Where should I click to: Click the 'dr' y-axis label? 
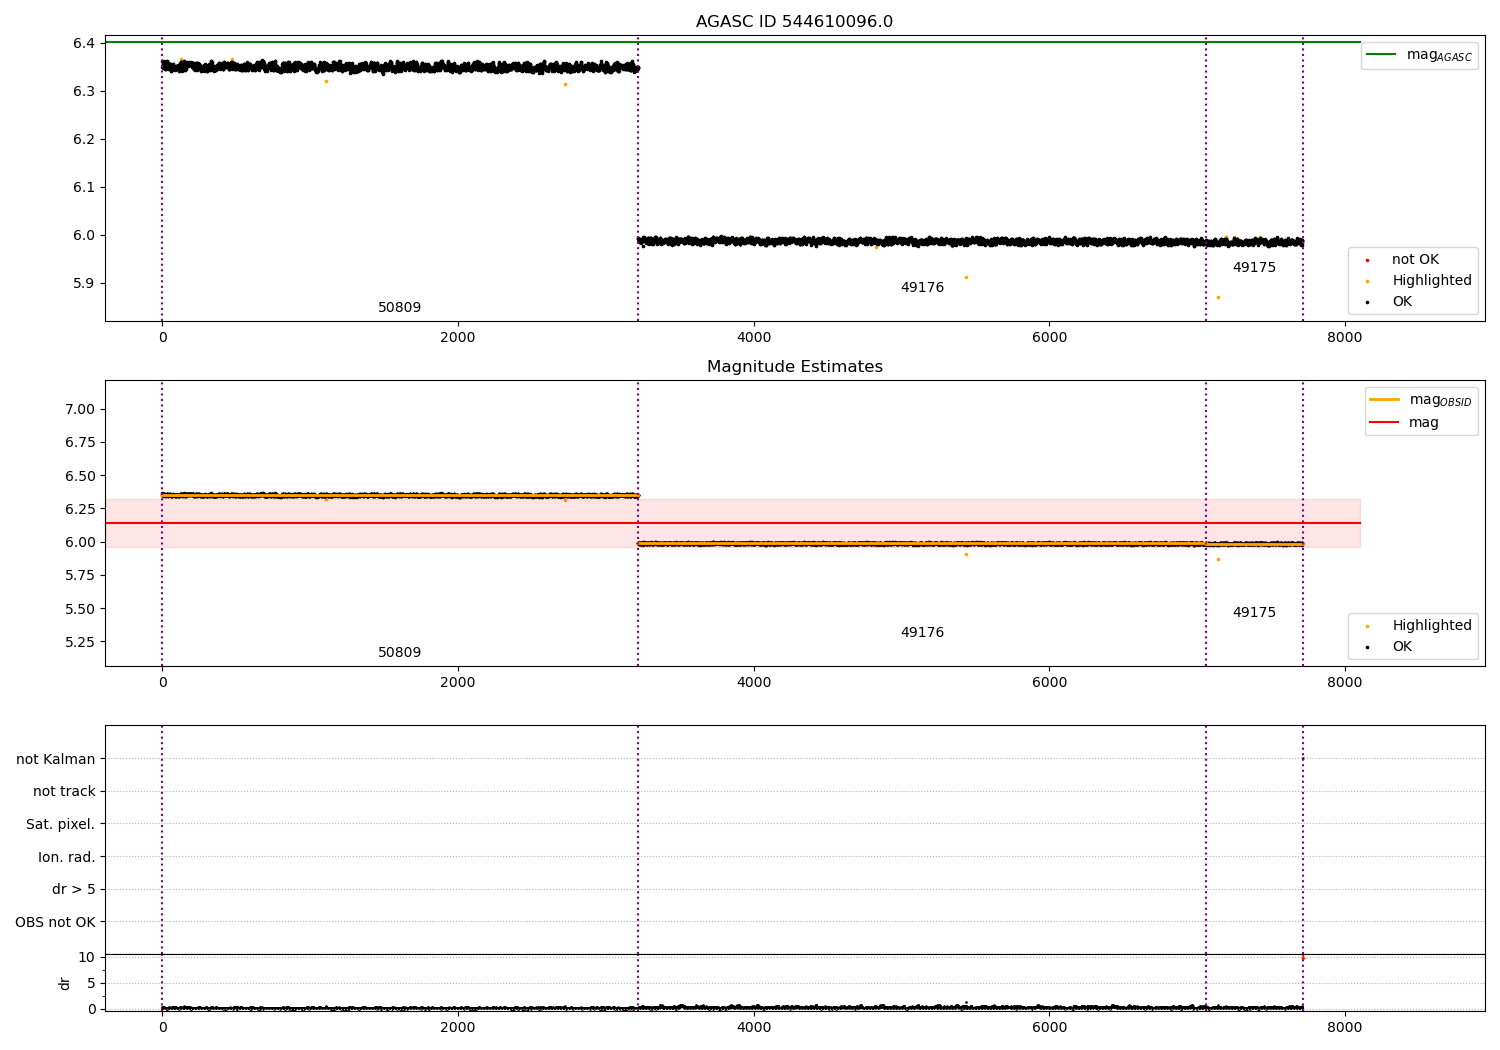[65, 983]
